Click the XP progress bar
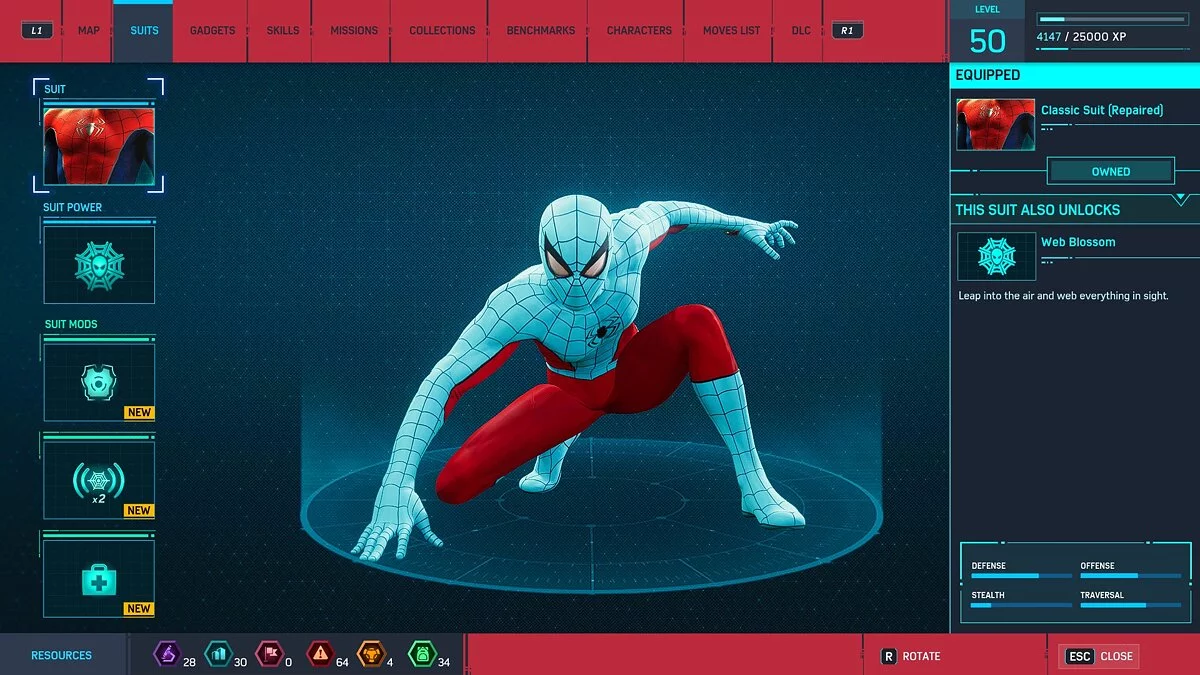The image size is (1200, 675). (x=1111, y=17)
